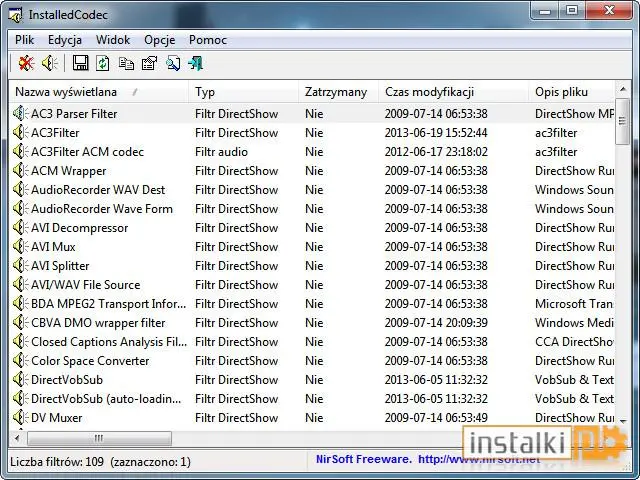Click the date 2012-06-17 23:18:02
The width and height of the screenshot is (640, 480).
(436, 152)
